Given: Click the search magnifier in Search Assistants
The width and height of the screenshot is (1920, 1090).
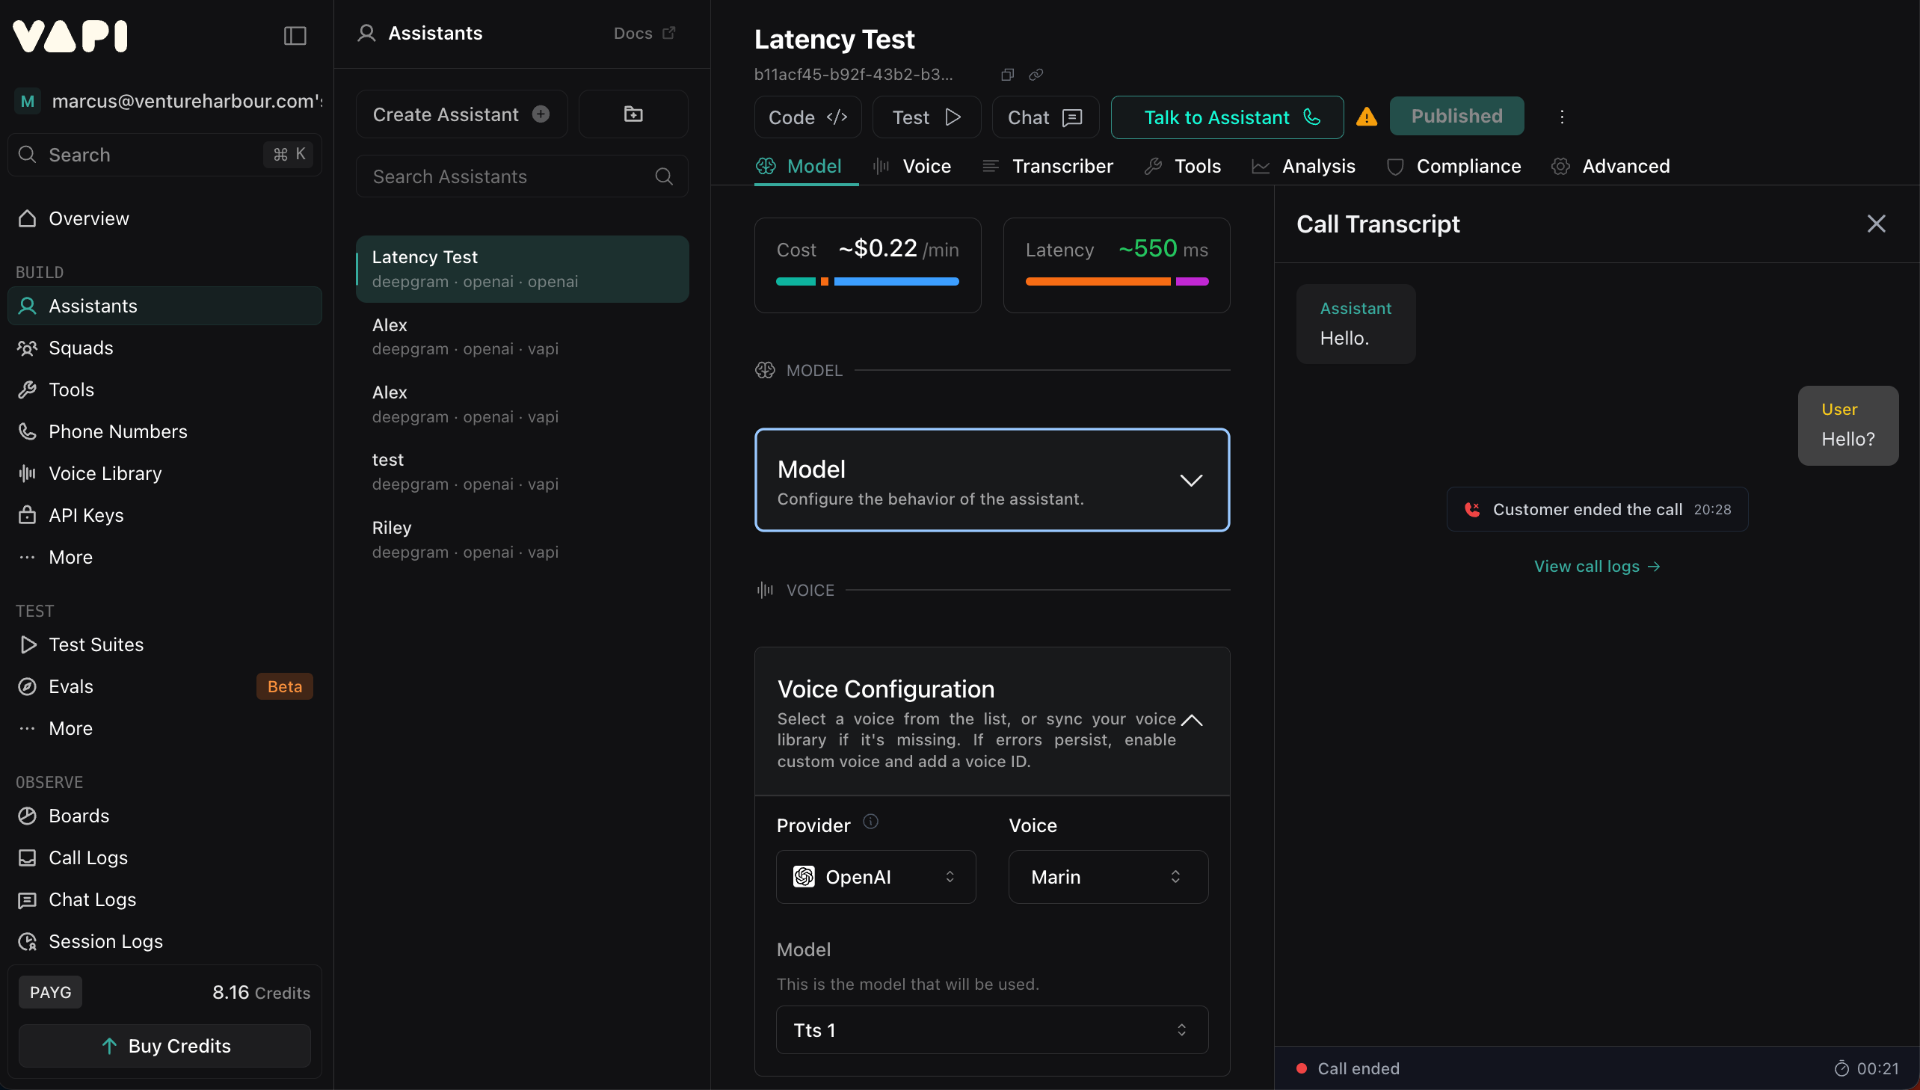Looking at the screenshot, I should coord(664,177).
